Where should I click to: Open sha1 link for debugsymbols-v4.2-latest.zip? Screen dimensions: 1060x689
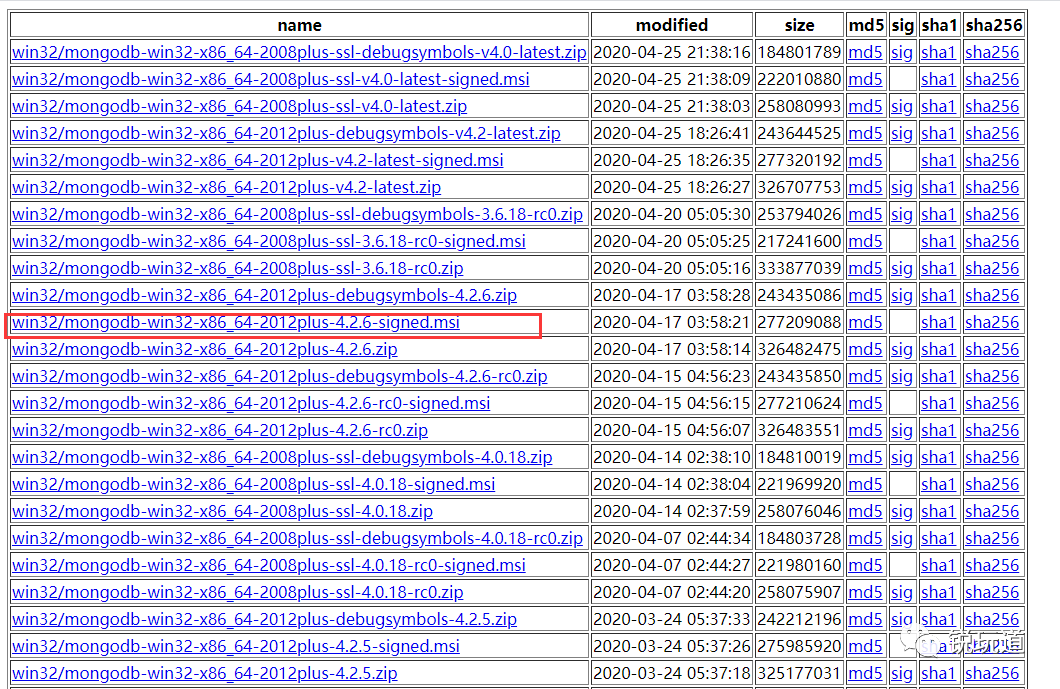938,133
